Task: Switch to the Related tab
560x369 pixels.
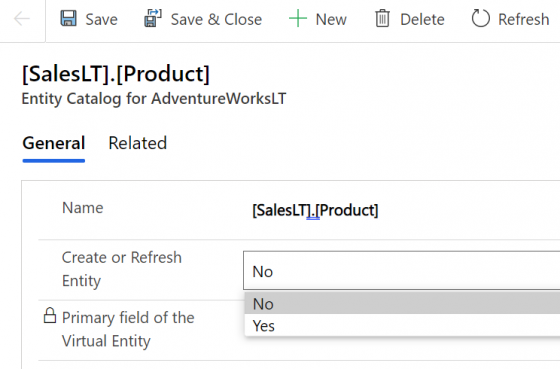Action: coord(138,143)
